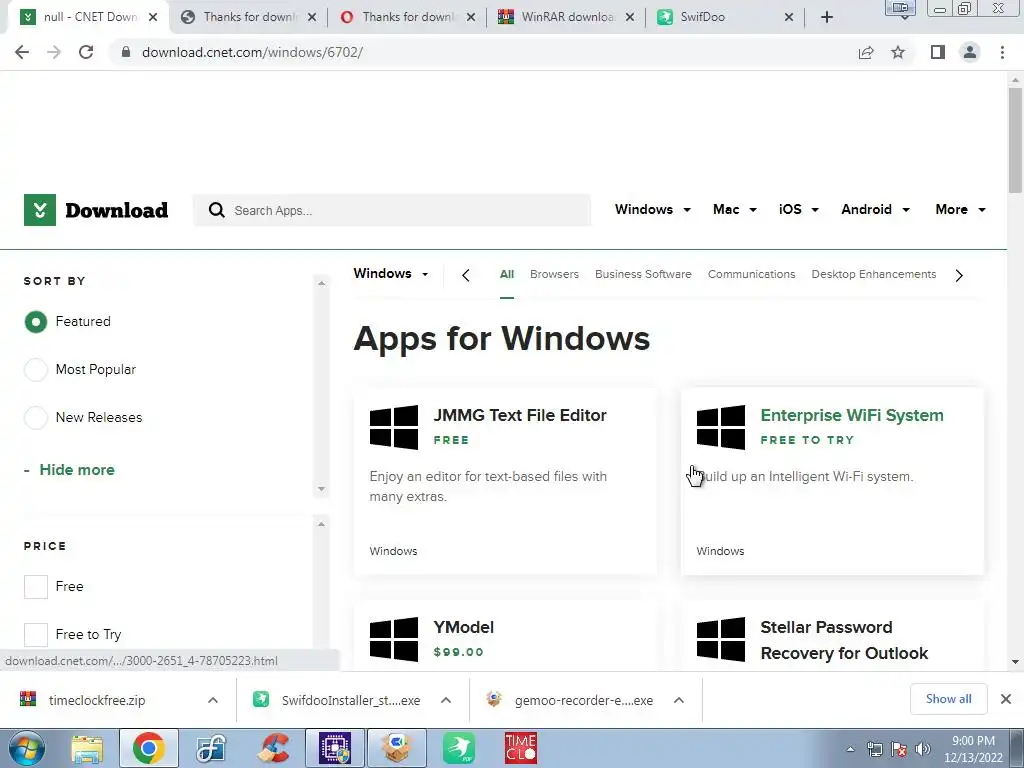Viewport: 1024px width, 768px height.
Task: Switch to the WinRAR download tab
Action: 566,17
